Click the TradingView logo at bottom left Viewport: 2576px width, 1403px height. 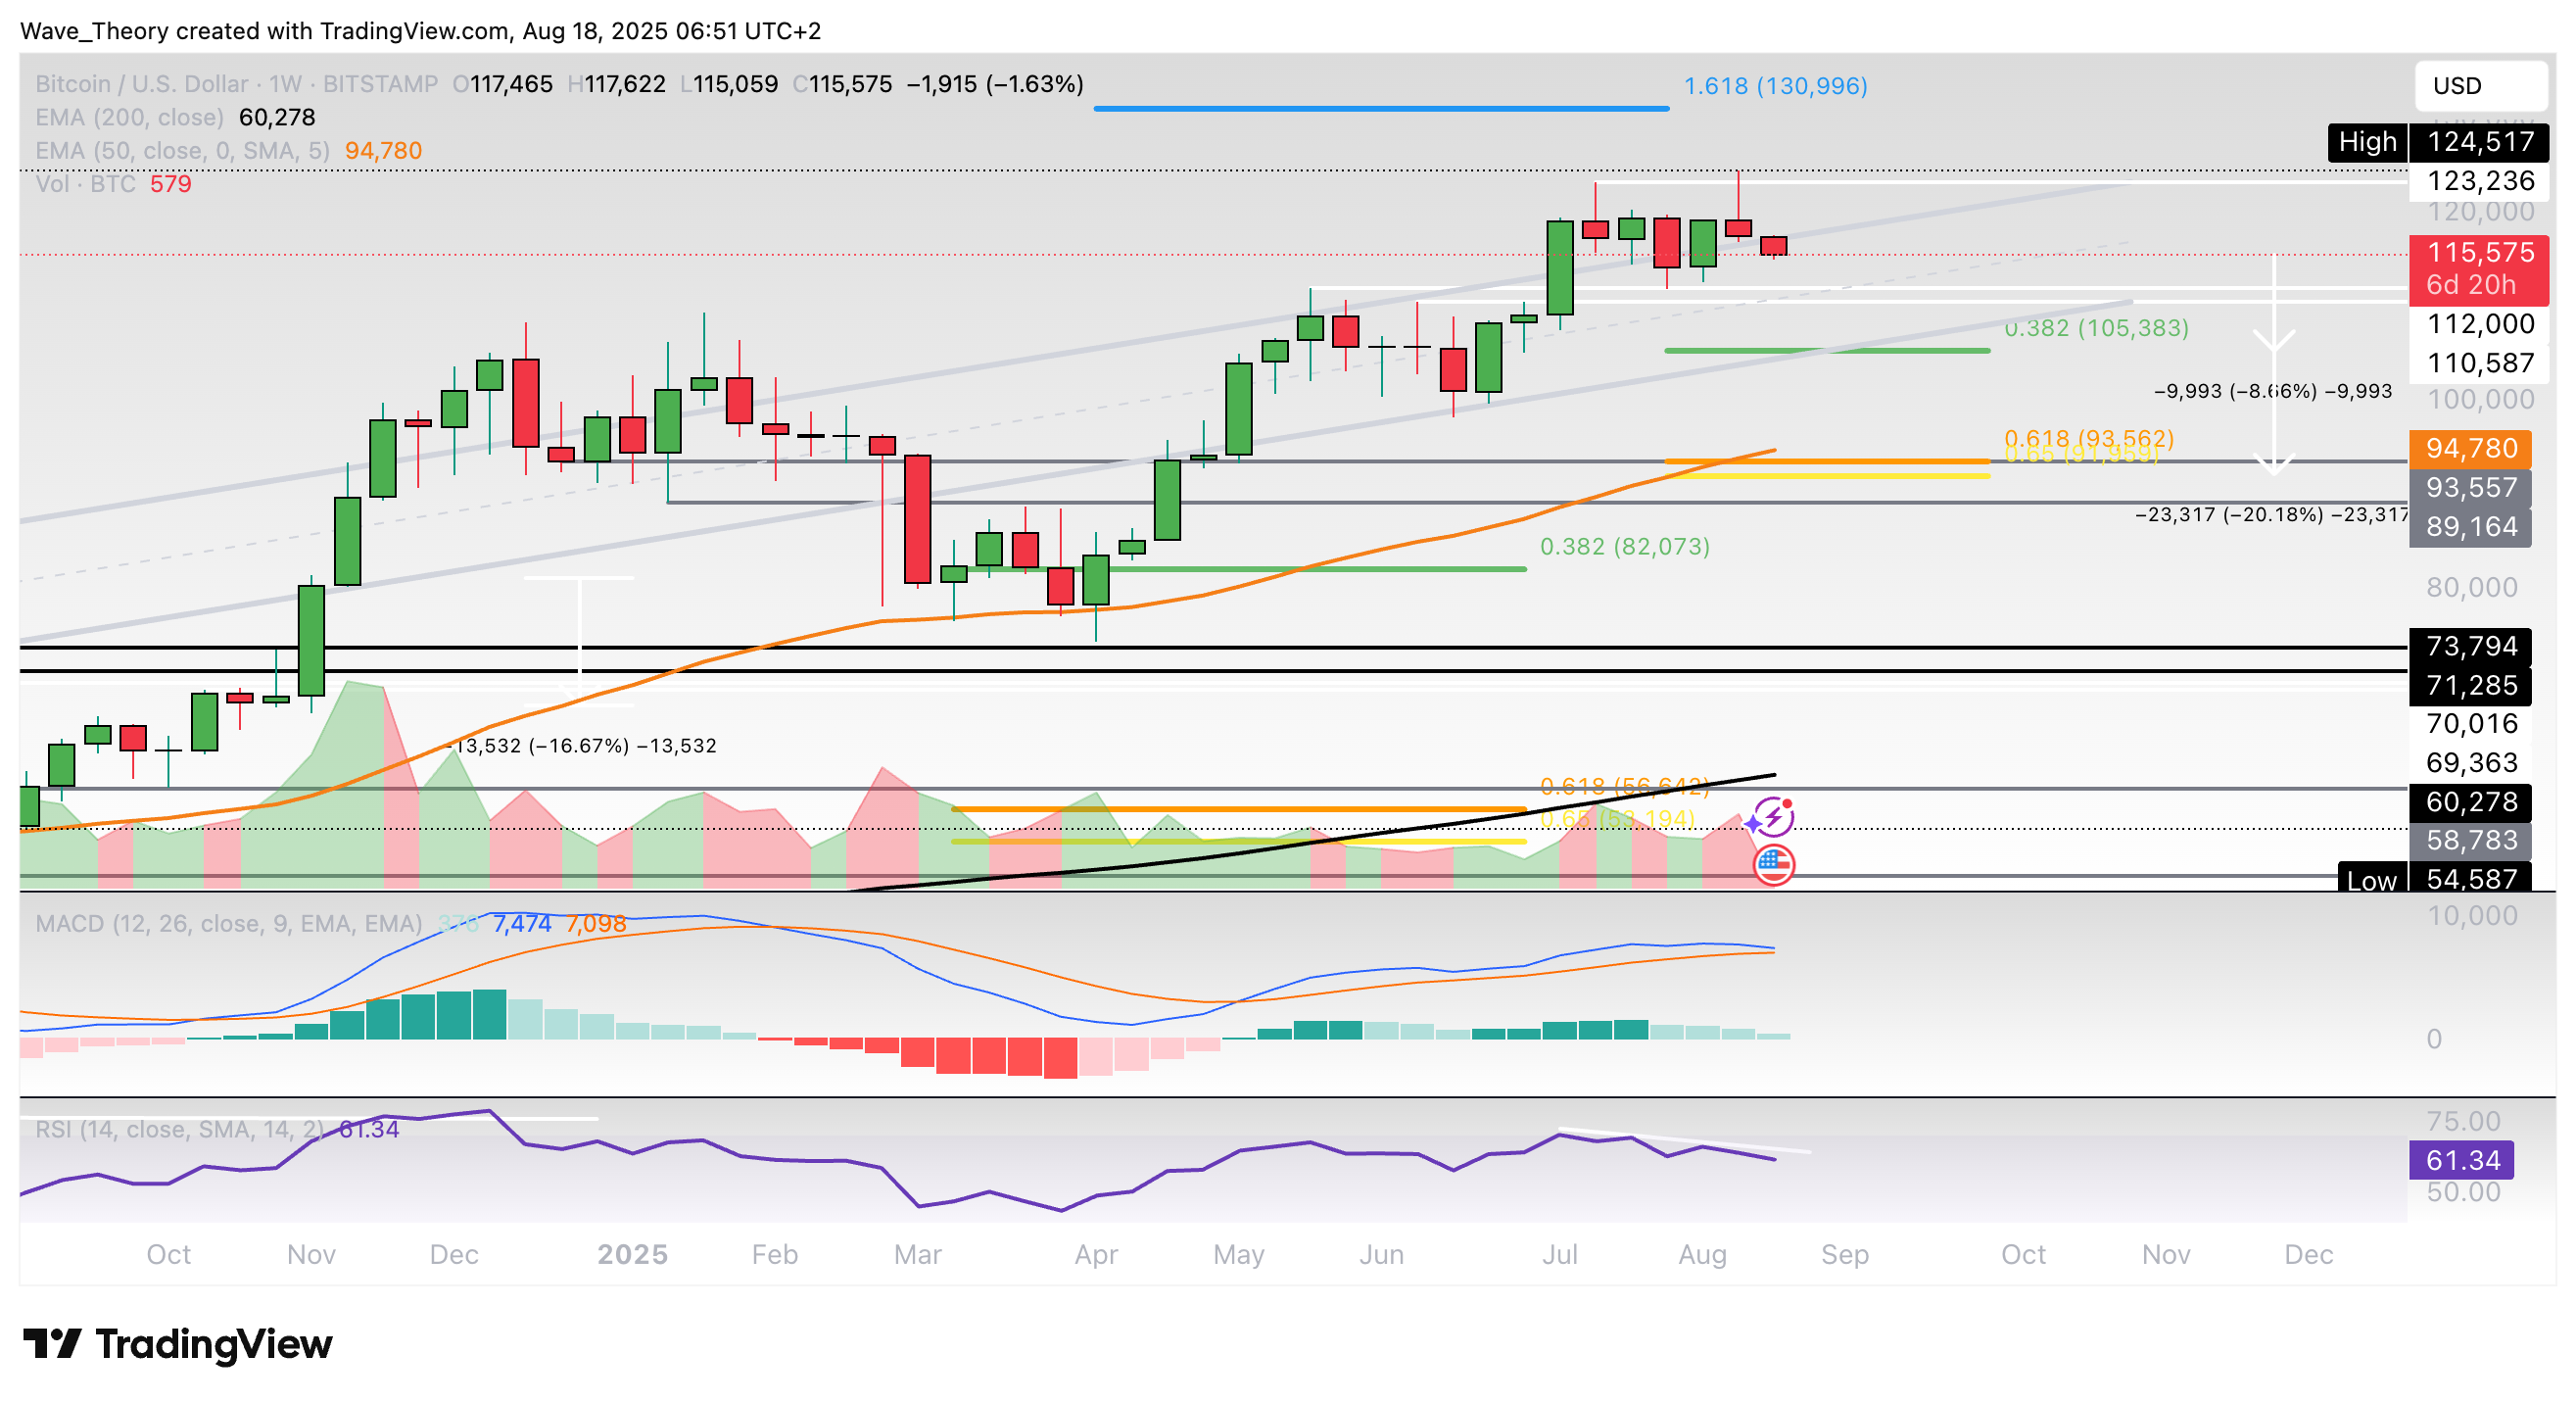[x=177, y=1344]
